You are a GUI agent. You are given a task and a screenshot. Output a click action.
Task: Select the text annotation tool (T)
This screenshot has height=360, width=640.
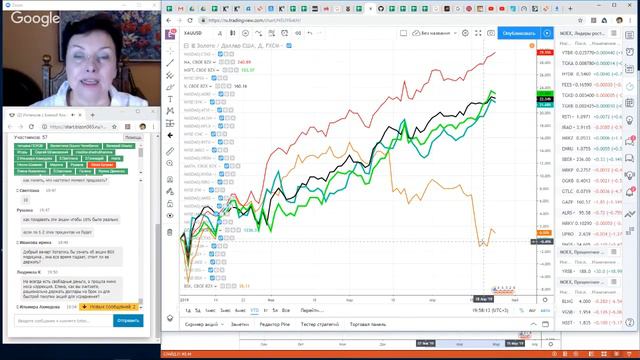click(170, 99)
